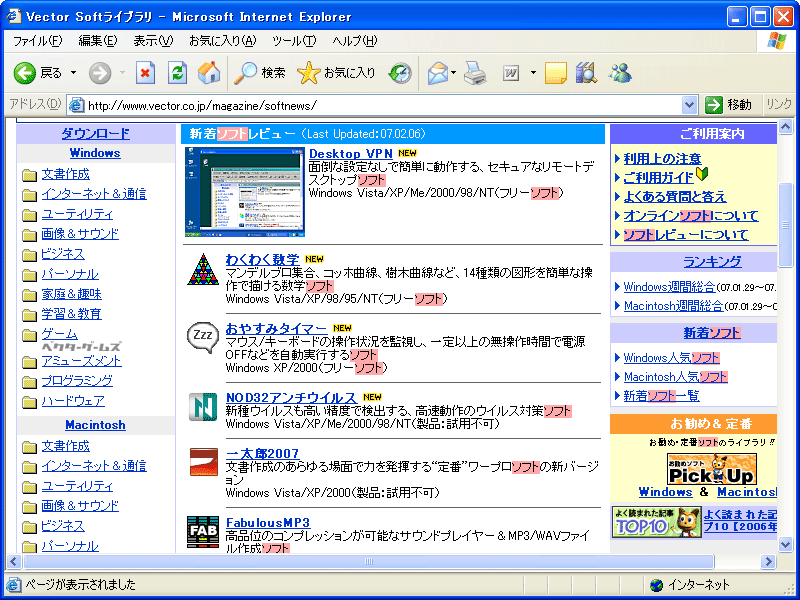Open the 編集(E) menu

coord(97,41)
